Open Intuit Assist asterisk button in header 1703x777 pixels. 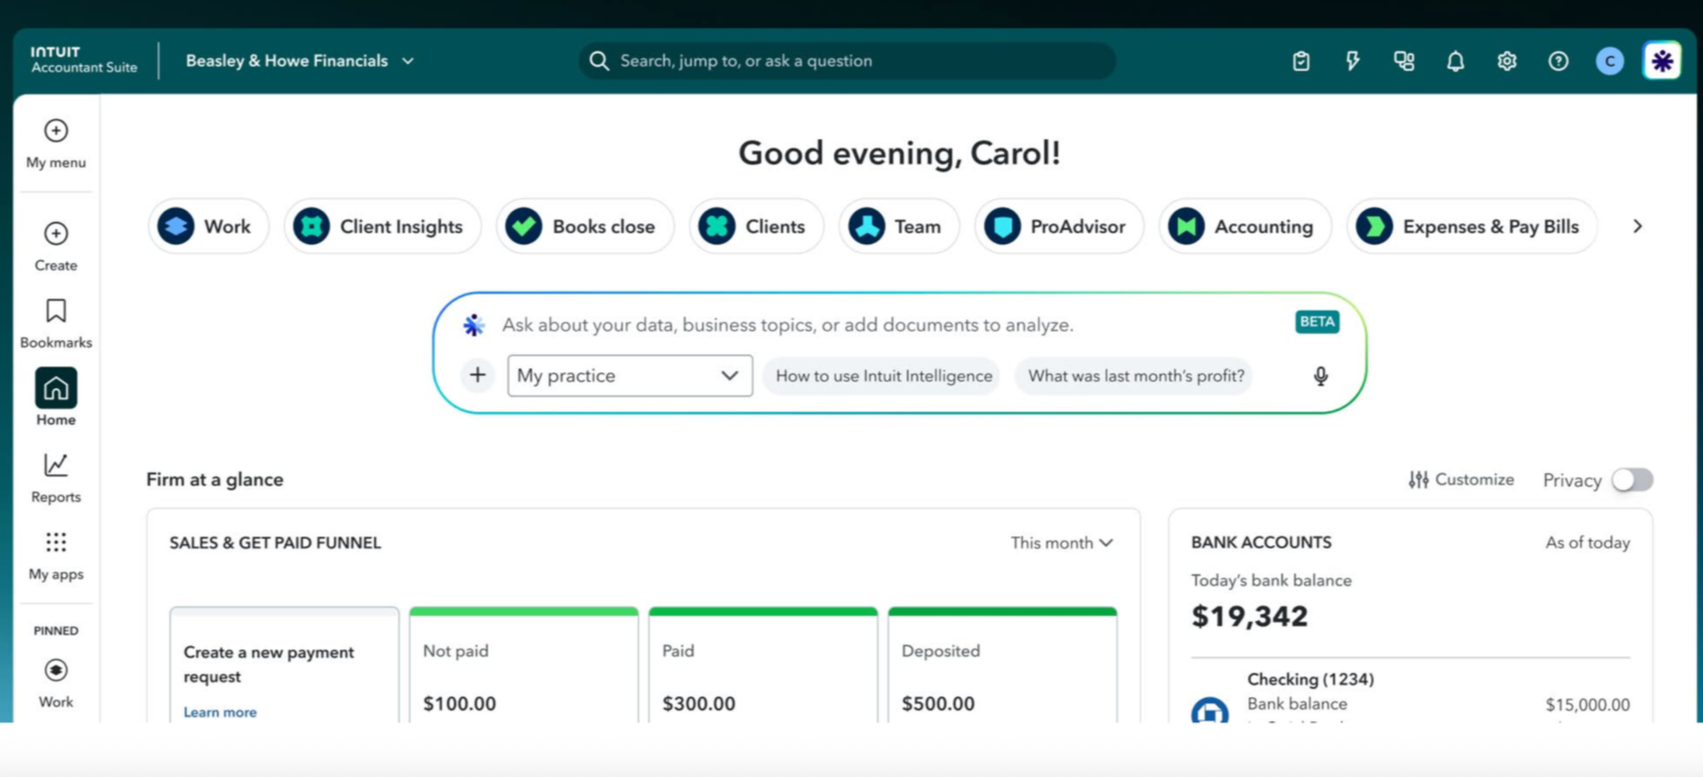tap(1662, 61)
